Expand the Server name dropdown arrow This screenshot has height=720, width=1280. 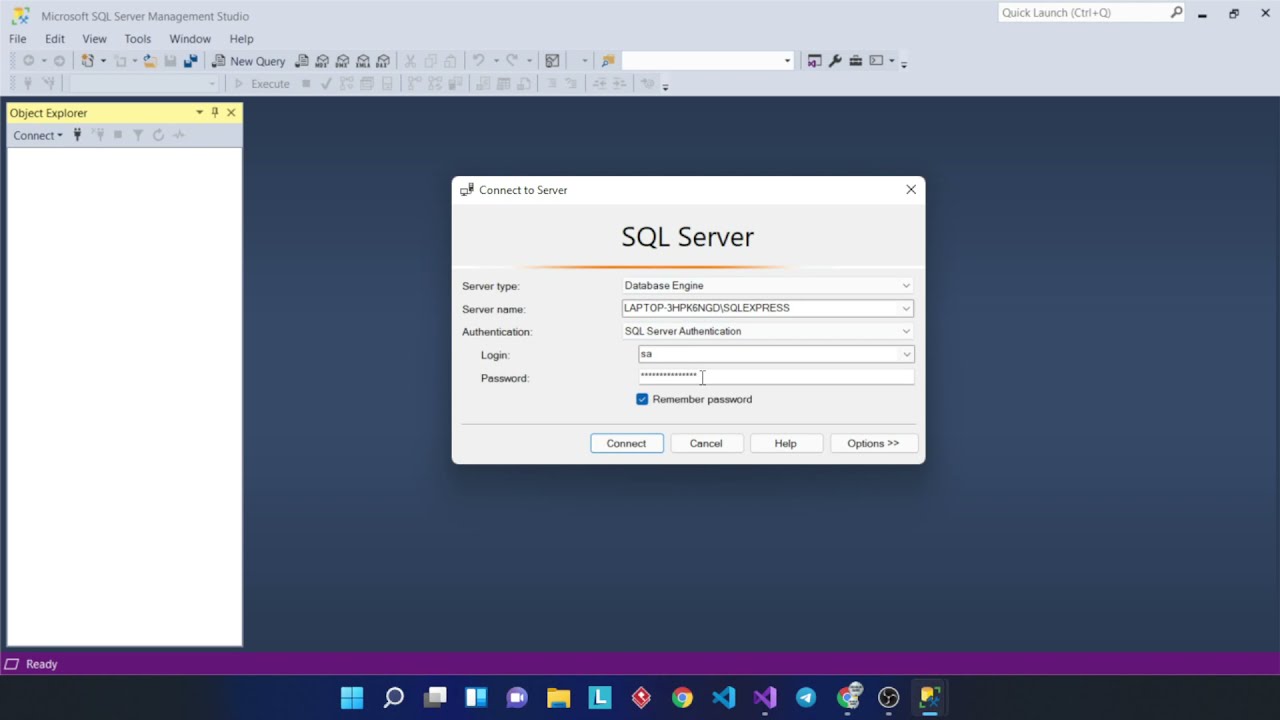pyautogui.click(x=906, y=308)
